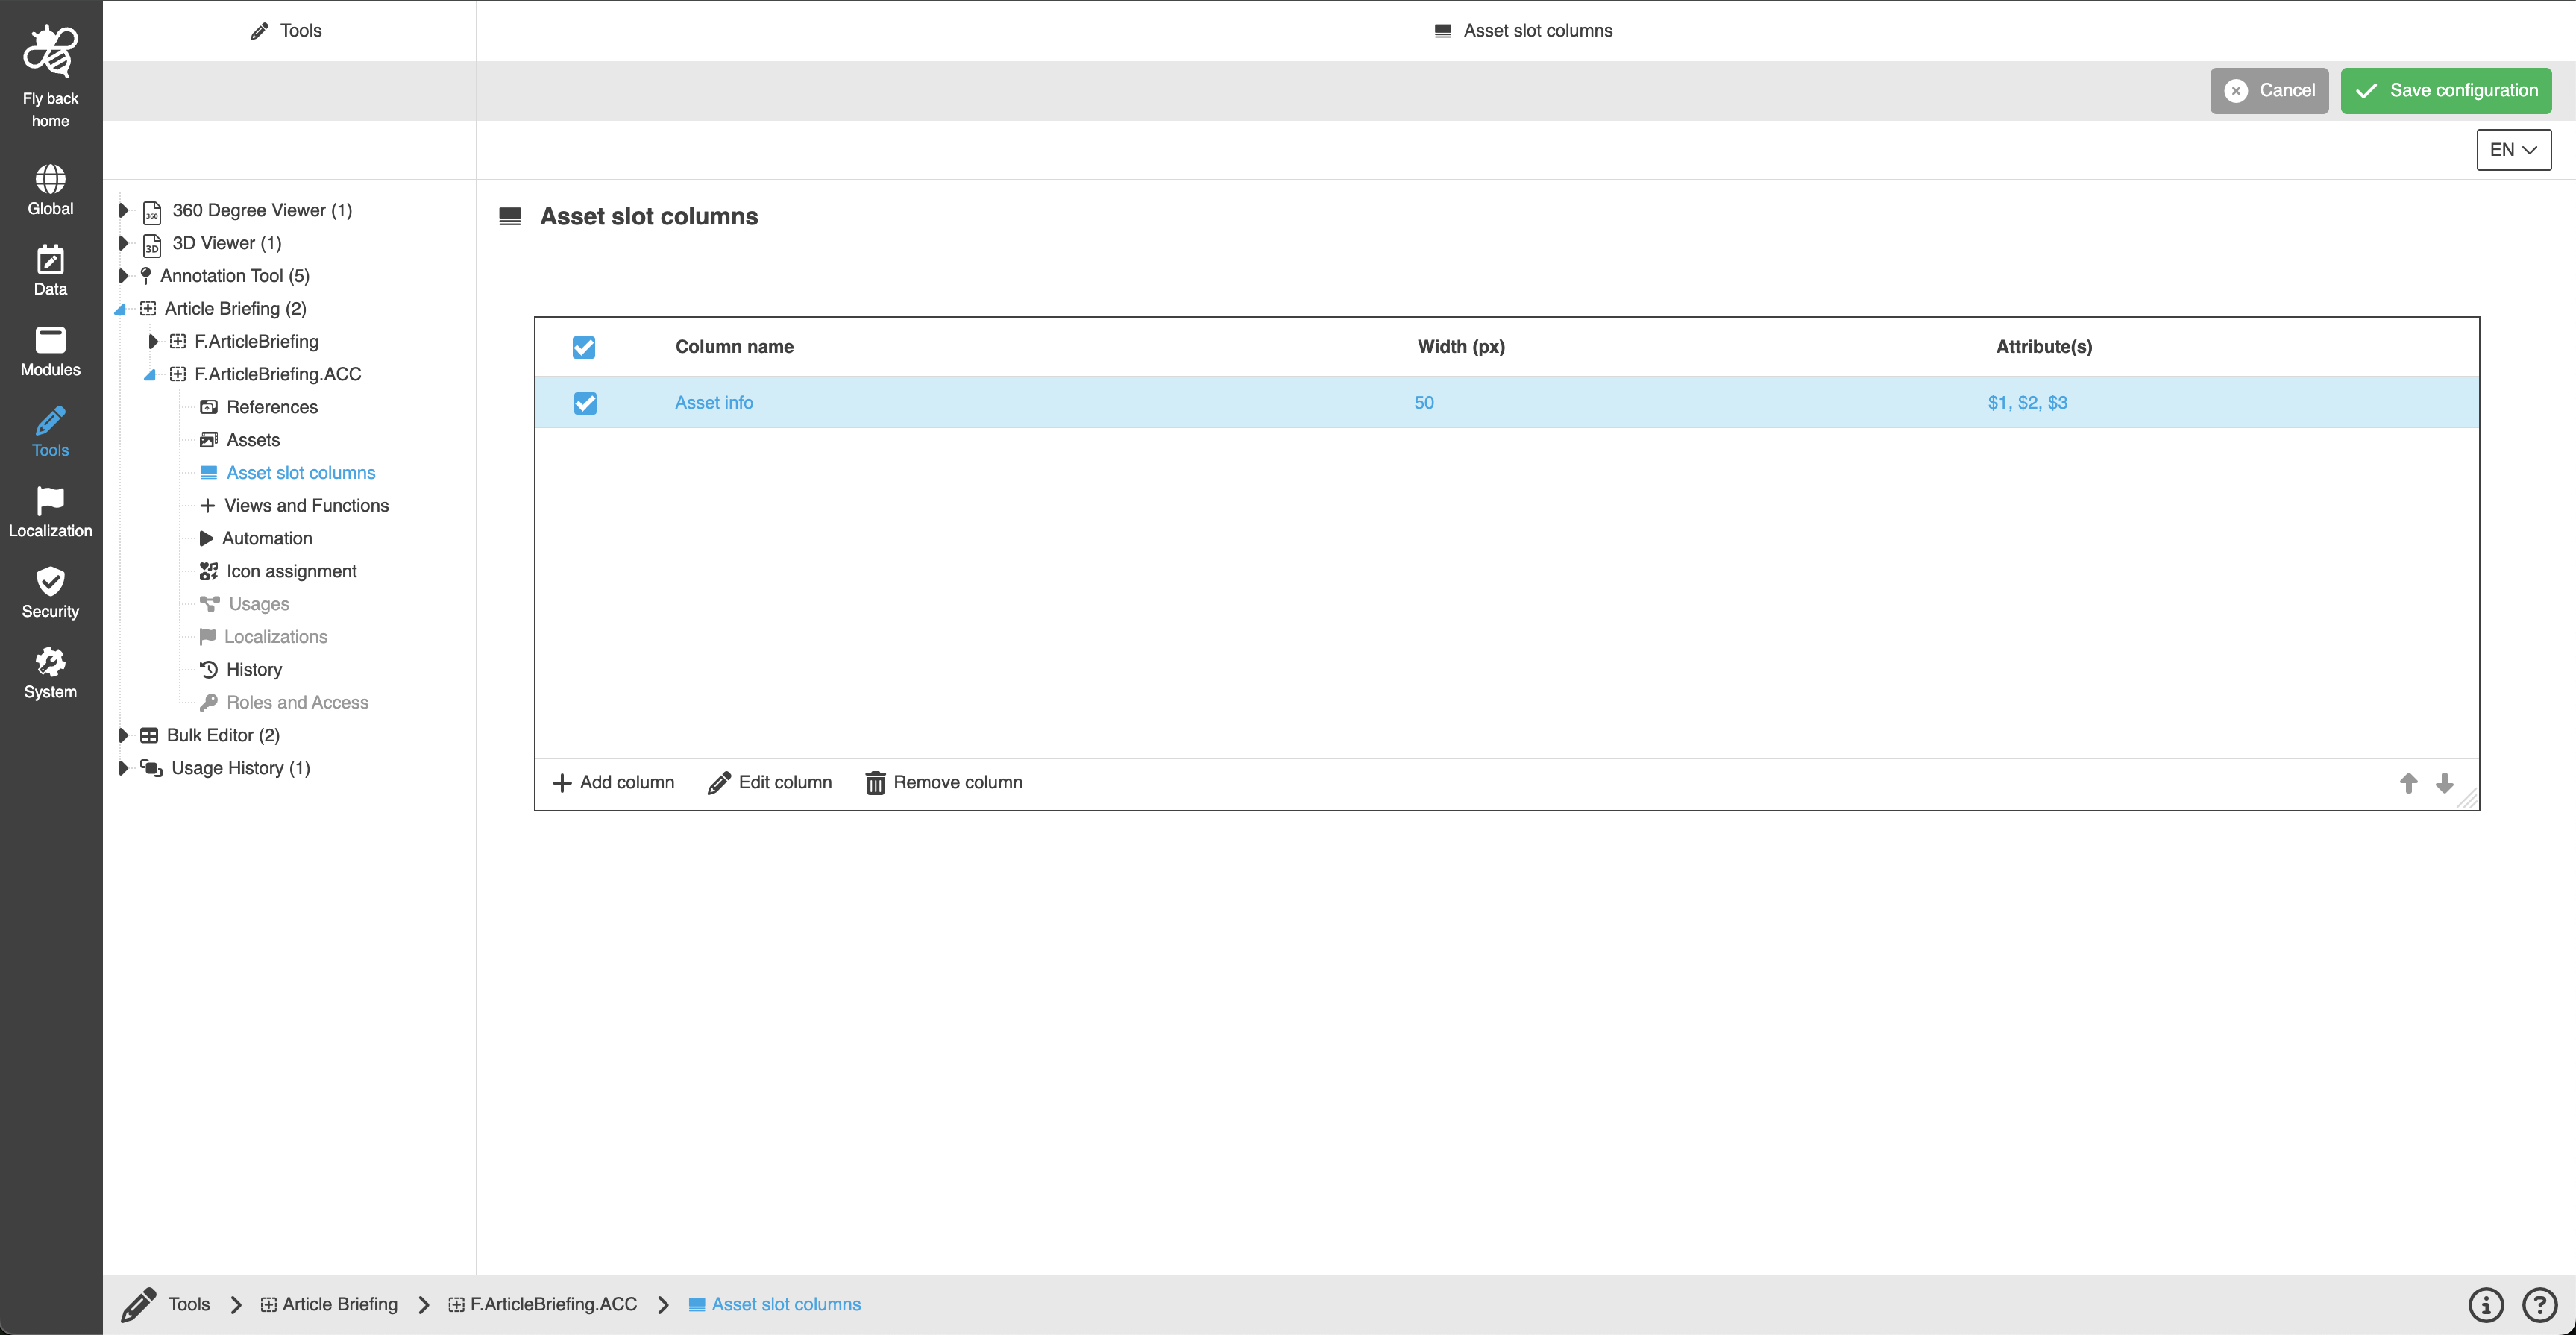
Task: Open the Data section in the sidebar
Action: (50, 269)
